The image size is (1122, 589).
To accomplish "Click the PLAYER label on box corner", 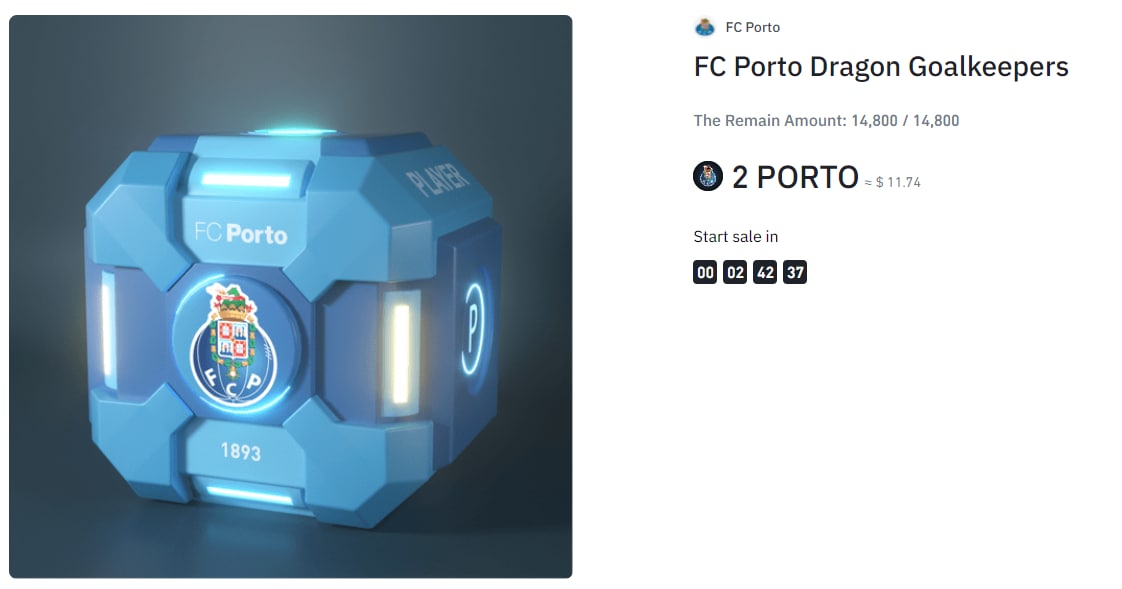I will tap(438, 180).
